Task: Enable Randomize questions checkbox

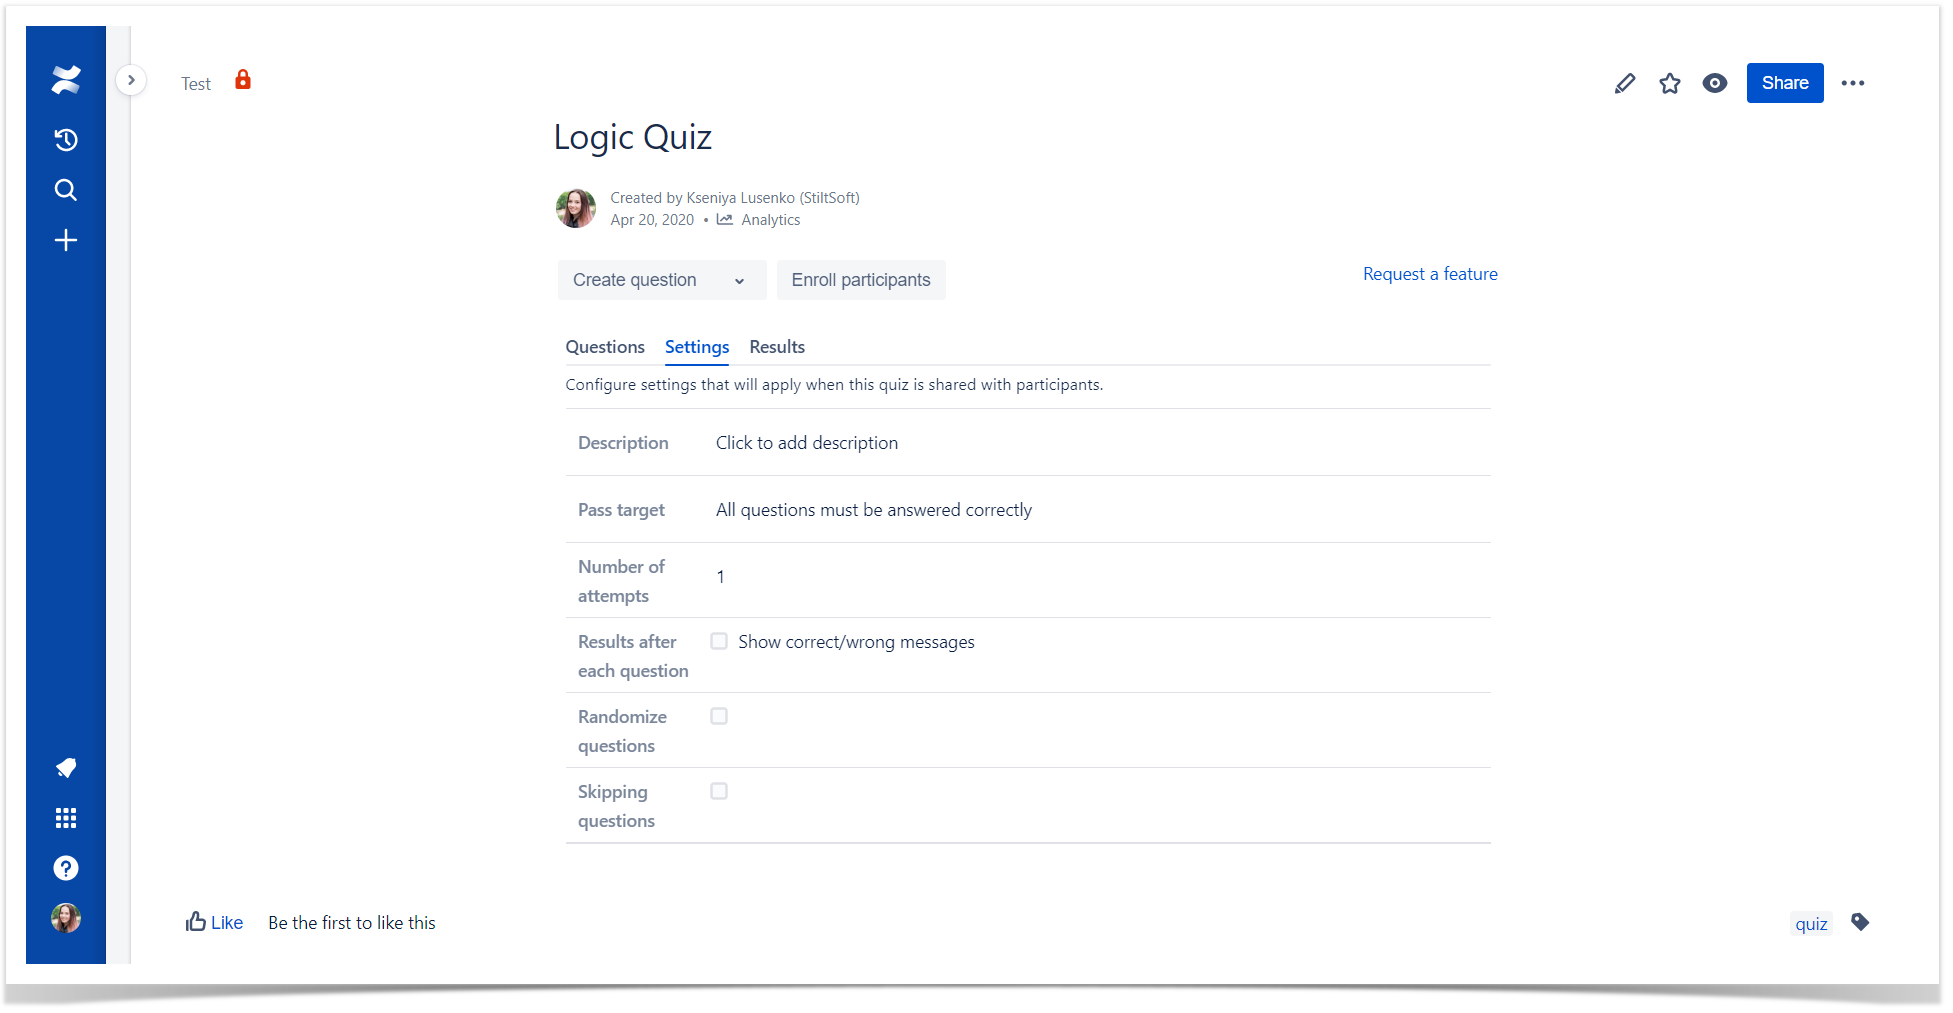Action: [719, 716]
